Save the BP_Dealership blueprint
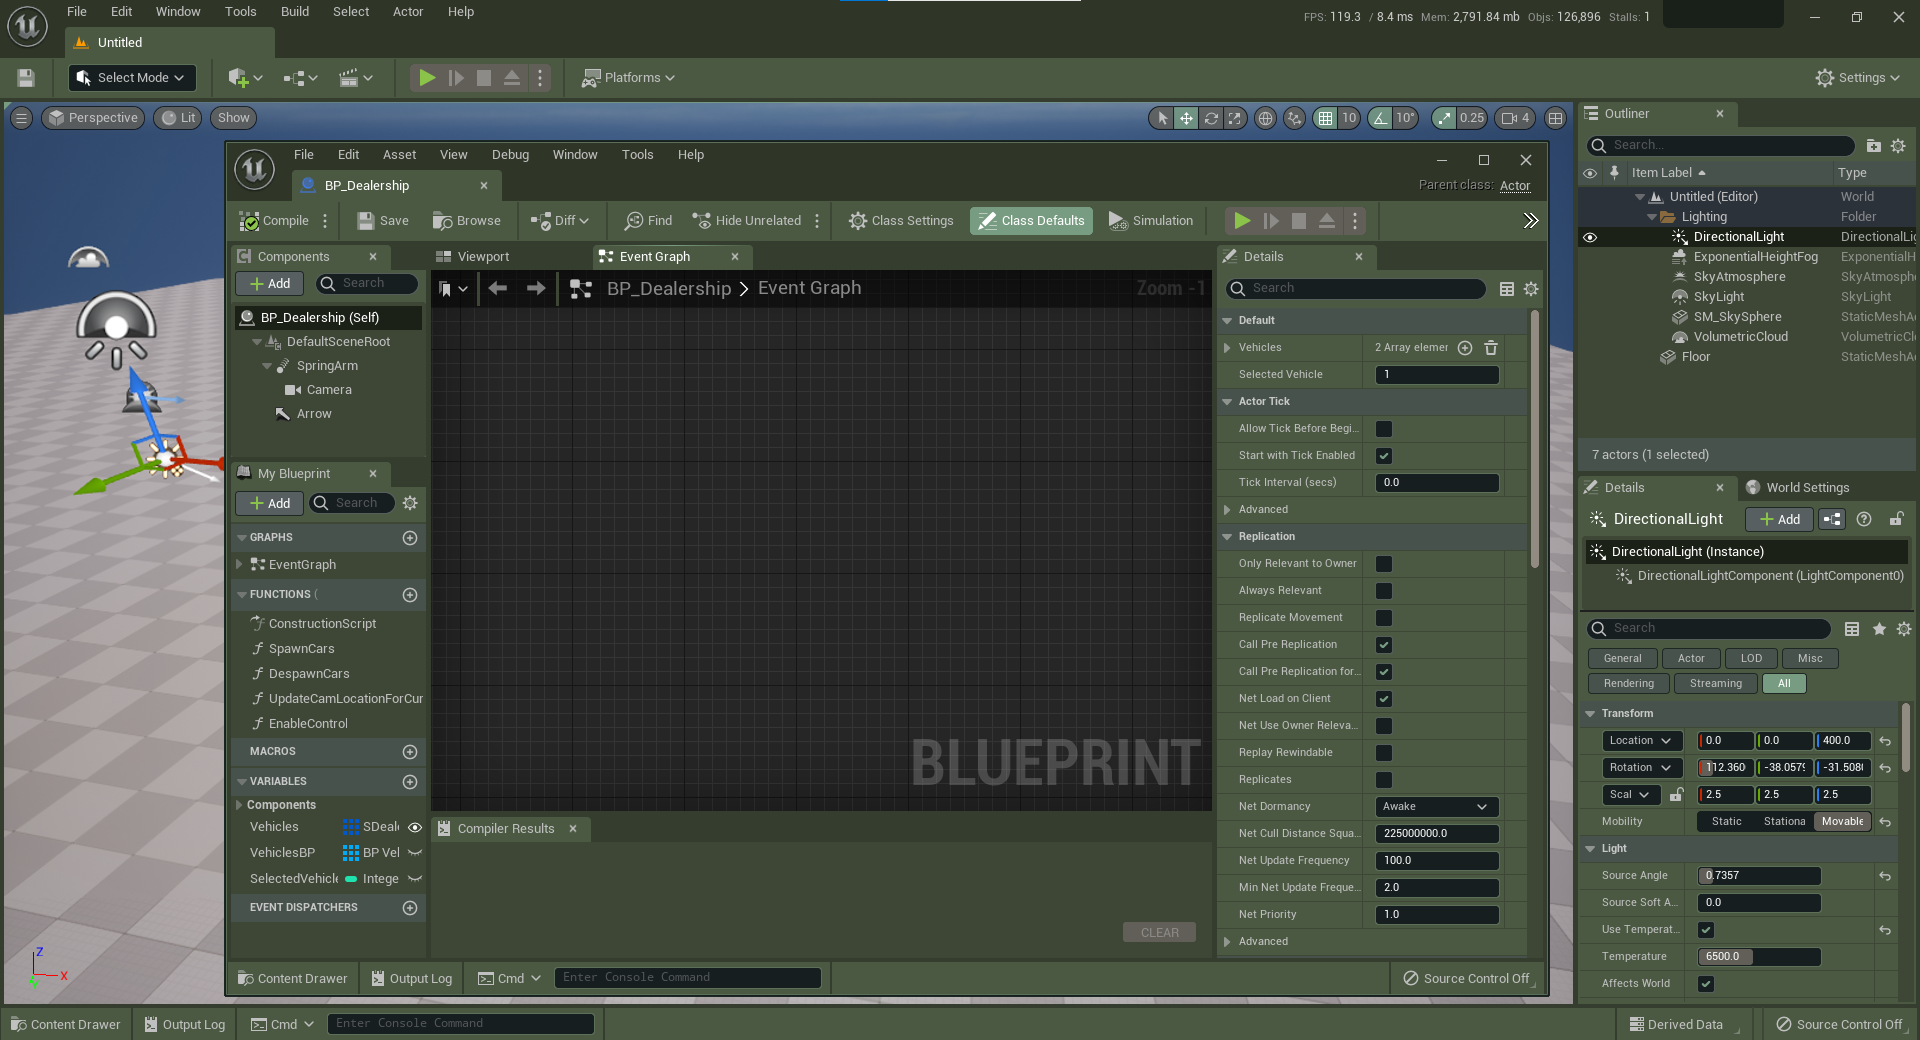 [383, 221]
